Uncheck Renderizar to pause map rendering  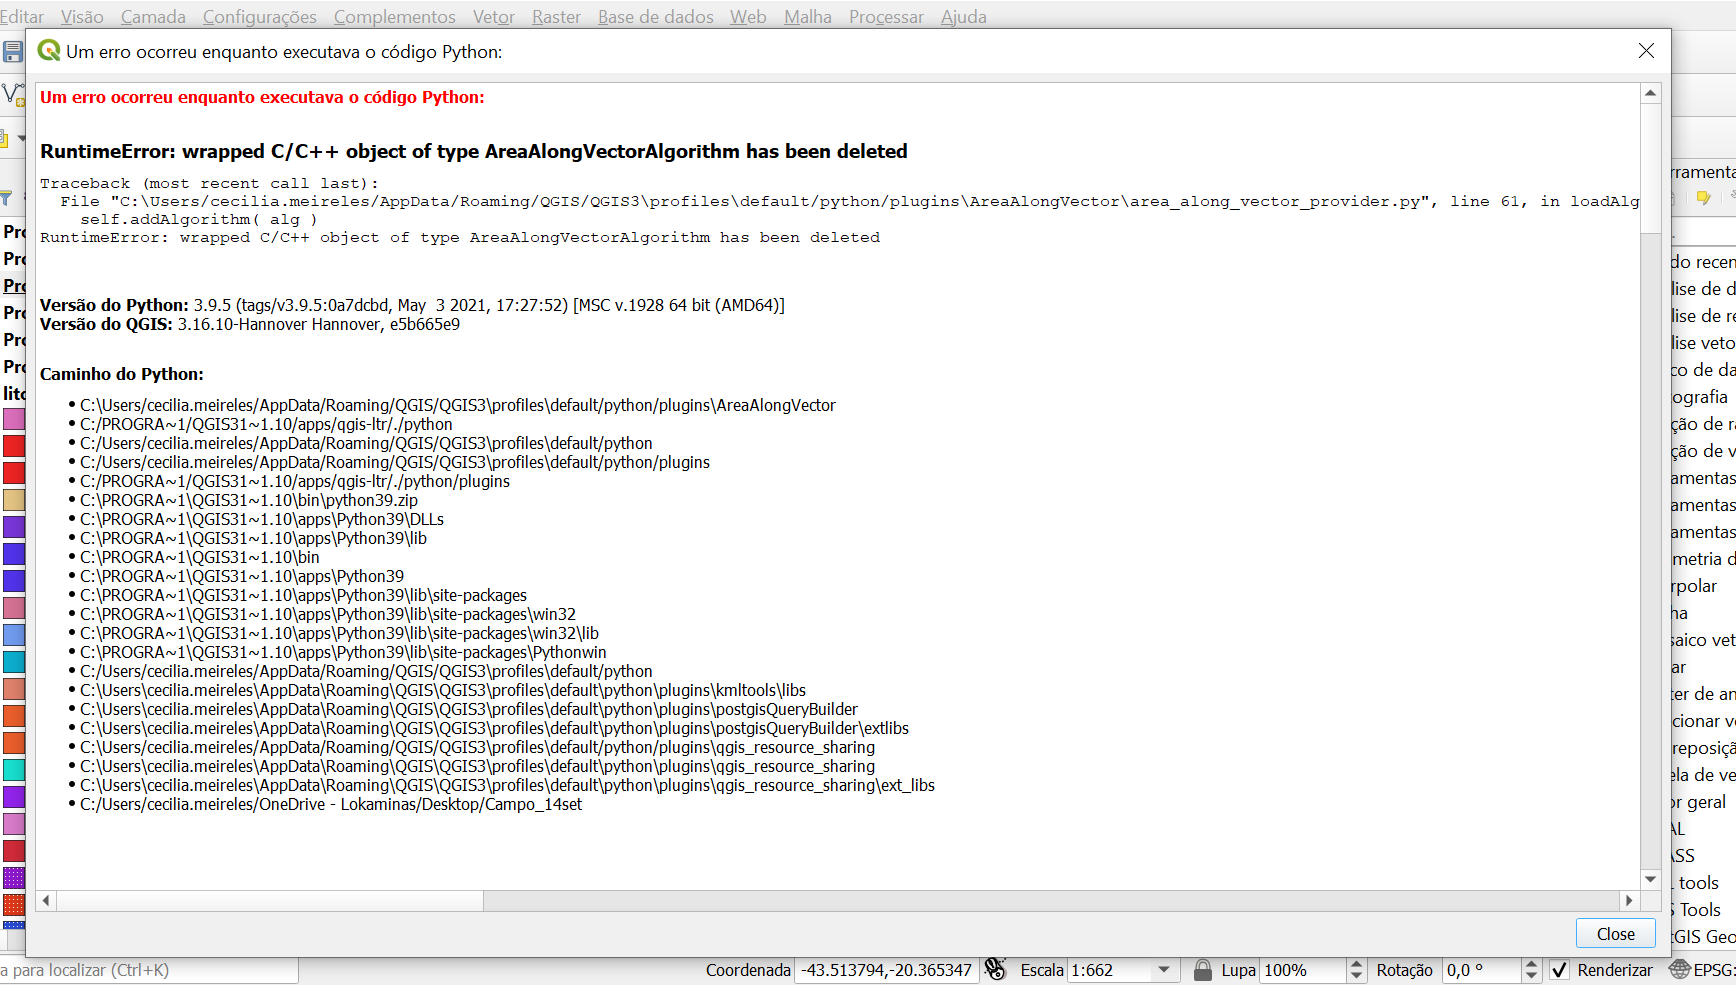tap(1560, 970)
